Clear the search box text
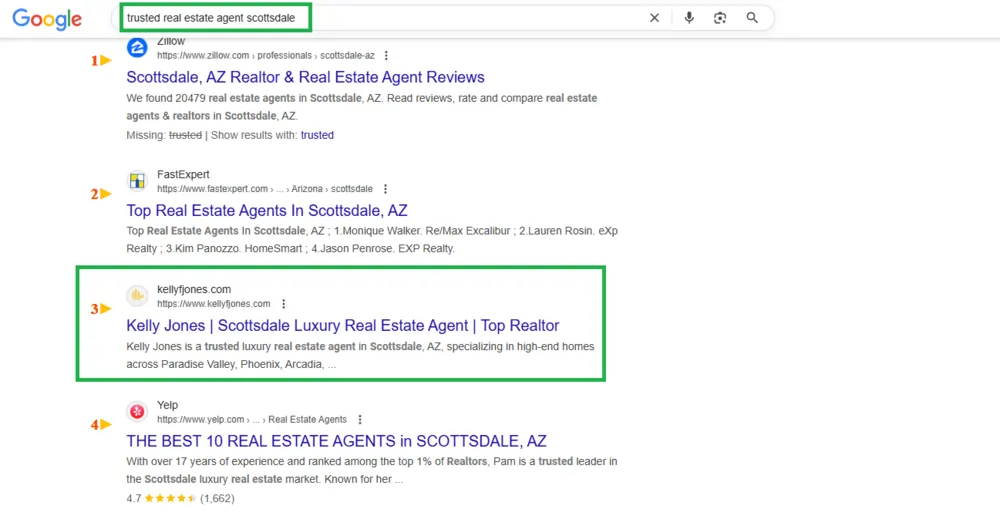Viewport: 1000px width, 516px height. coord(655,18)
